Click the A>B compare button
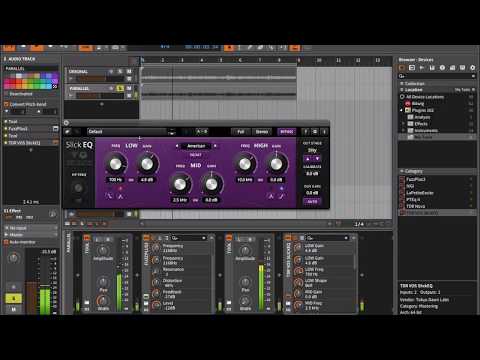480x360 pixels. (202, 132)
